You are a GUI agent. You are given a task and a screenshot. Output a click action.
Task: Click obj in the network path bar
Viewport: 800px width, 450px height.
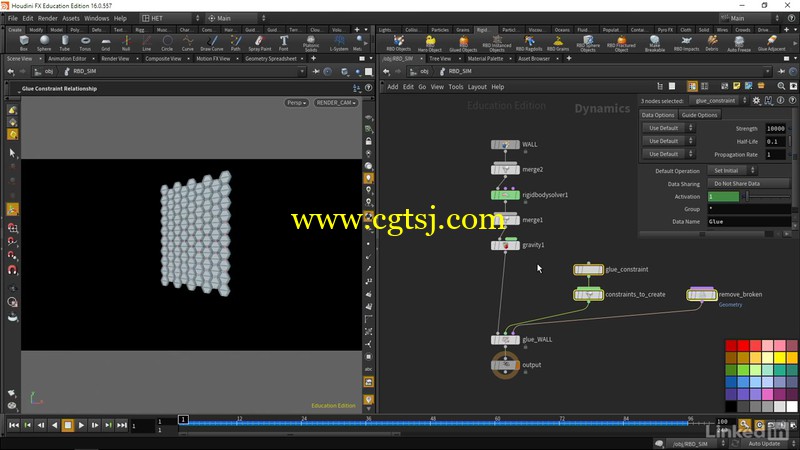[424, 71]
